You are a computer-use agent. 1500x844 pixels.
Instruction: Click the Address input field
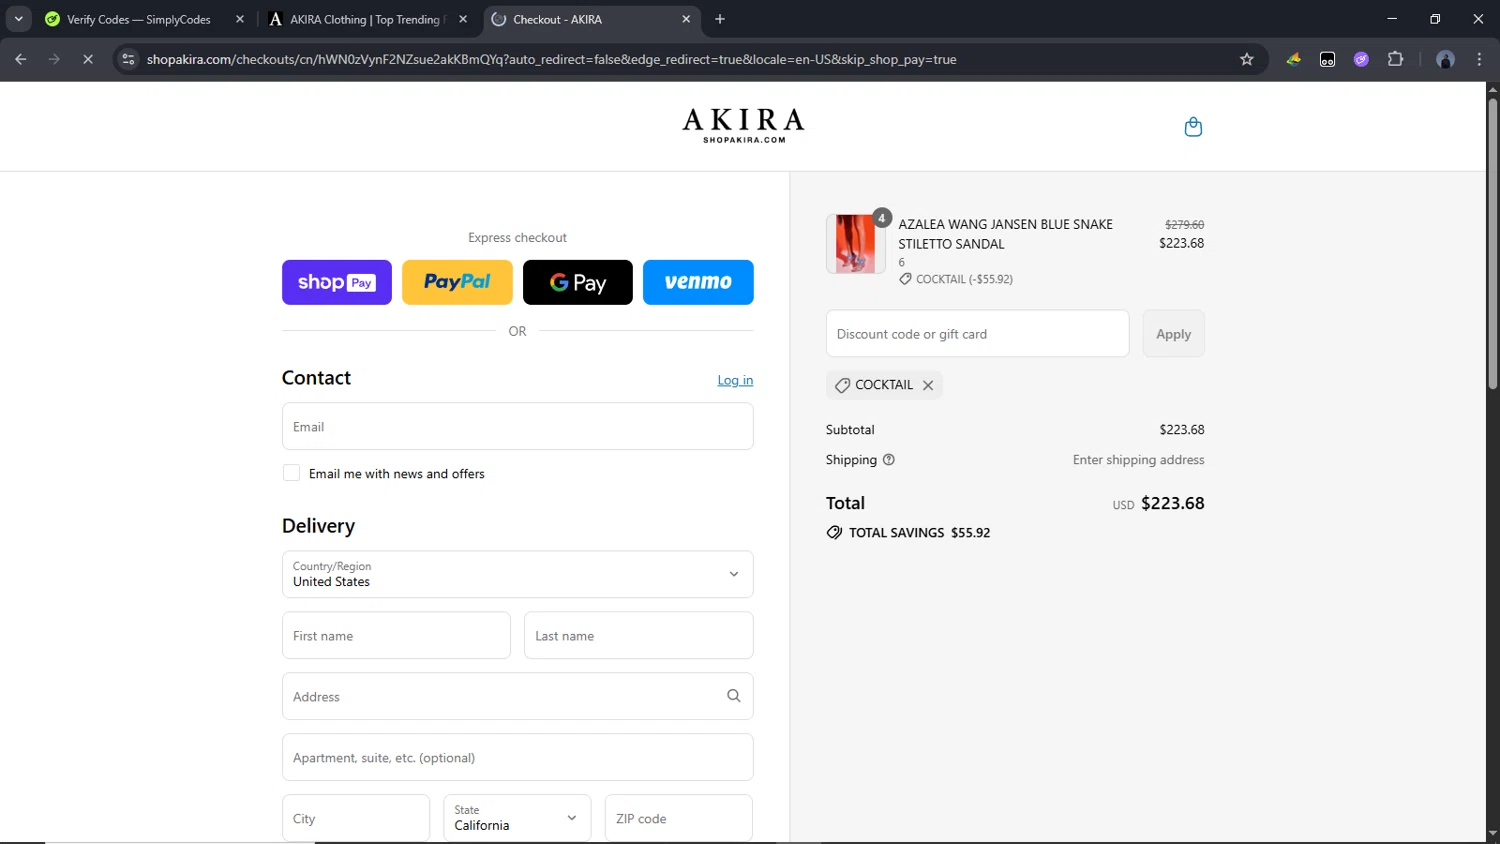coord(517,696)
